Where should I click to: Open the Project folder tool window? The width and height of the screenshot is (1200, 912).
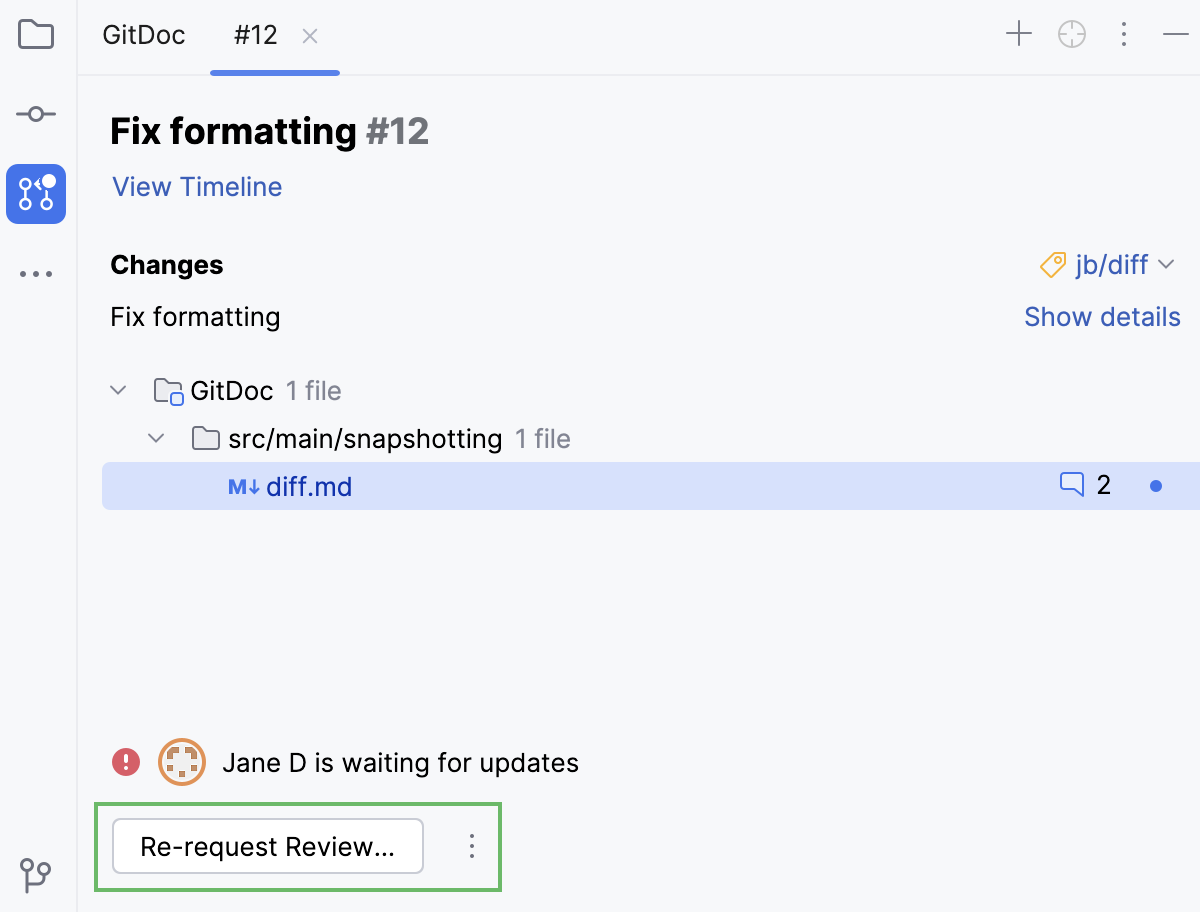tap(36, 35)
